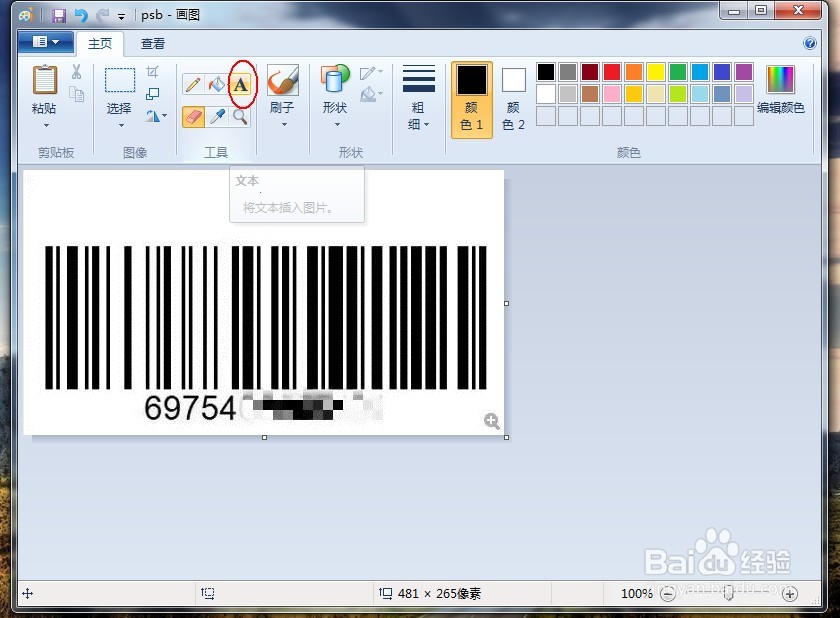Click the canvas bottom-edge resize handle
Image resolution: width=840 pixels, height=618 pixels.
264,438
